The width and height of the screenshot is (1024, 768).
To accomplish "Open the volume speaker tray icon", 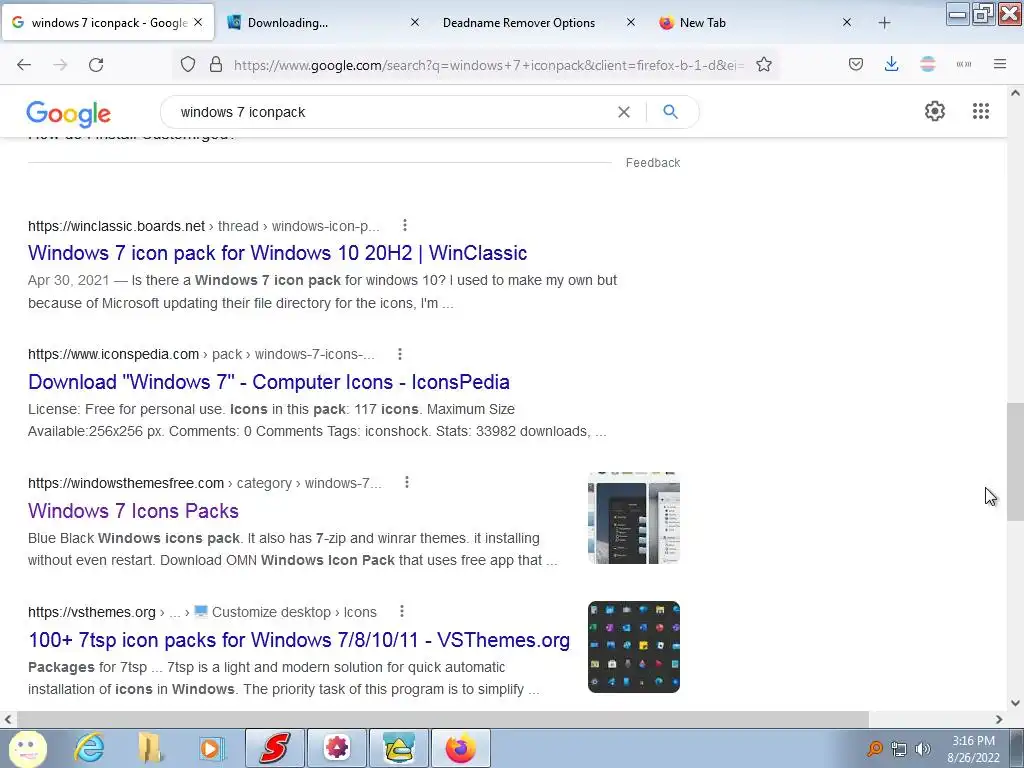I will [x=923, y=749].
